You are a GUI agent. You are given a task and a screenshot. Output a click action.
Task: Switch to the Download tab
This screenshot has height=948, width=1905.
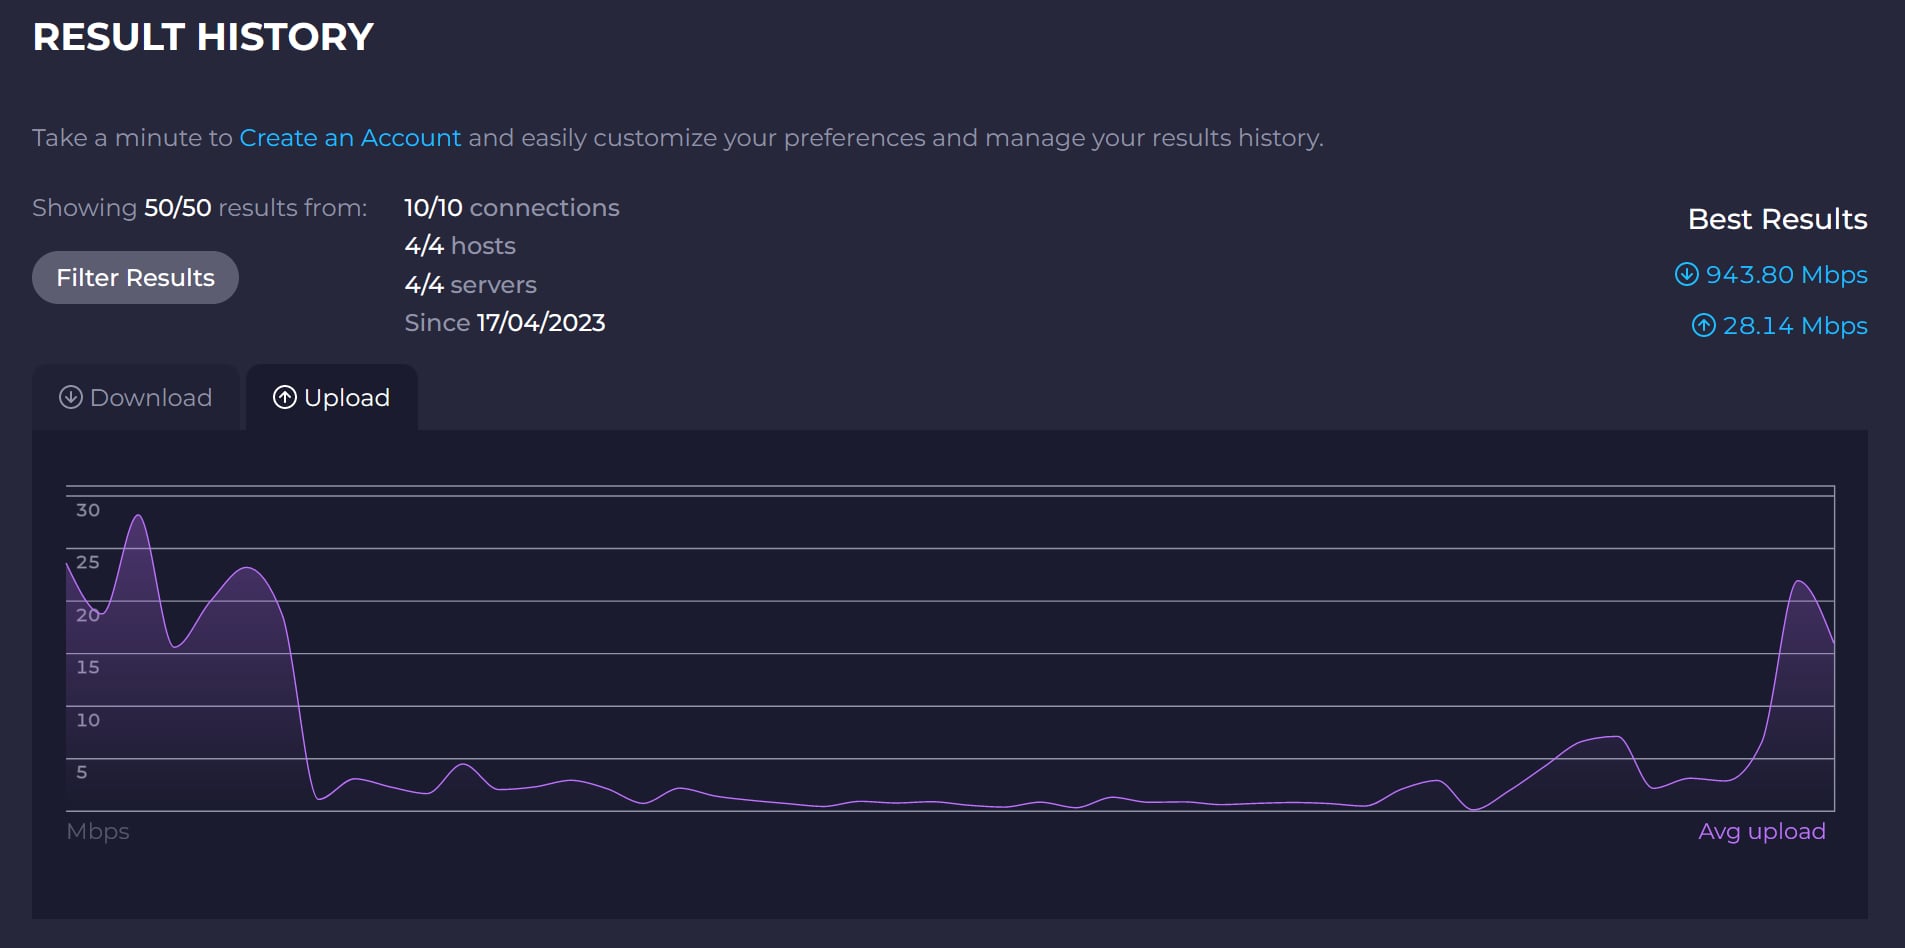(x=136, y=397)
